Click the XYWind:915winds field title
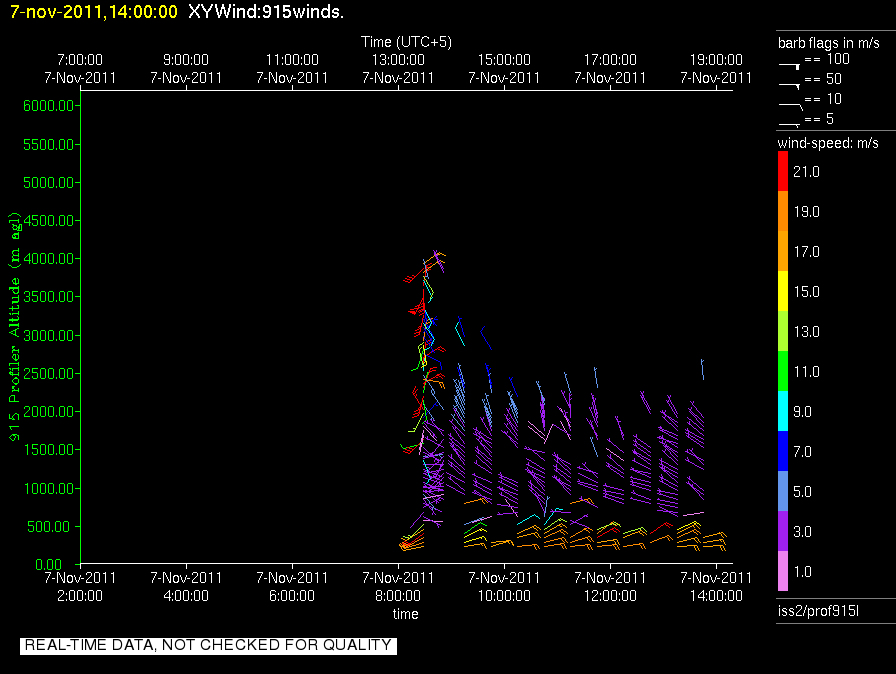 (266, 11)
